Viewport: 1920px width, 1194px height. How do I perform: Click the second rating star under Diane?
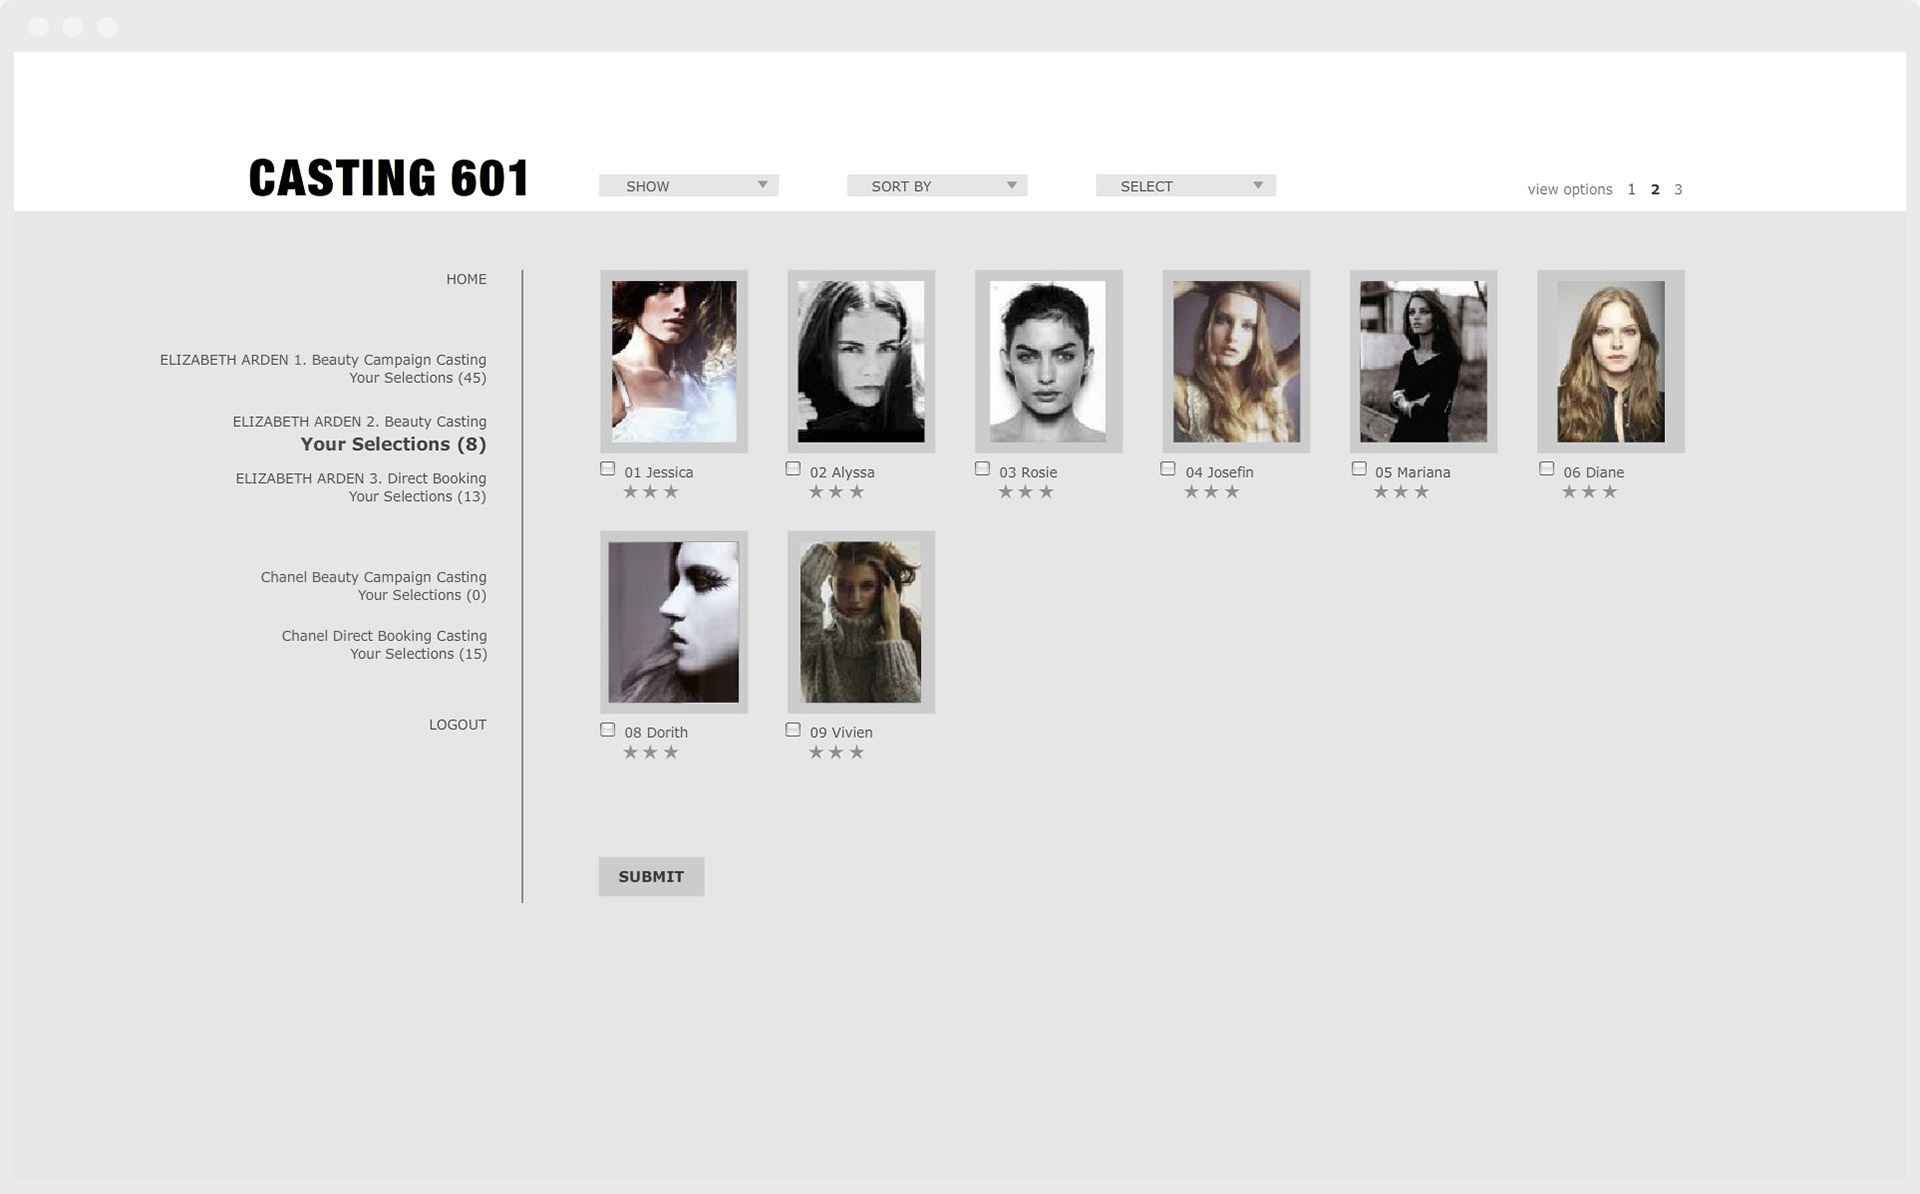point(1589,492)
